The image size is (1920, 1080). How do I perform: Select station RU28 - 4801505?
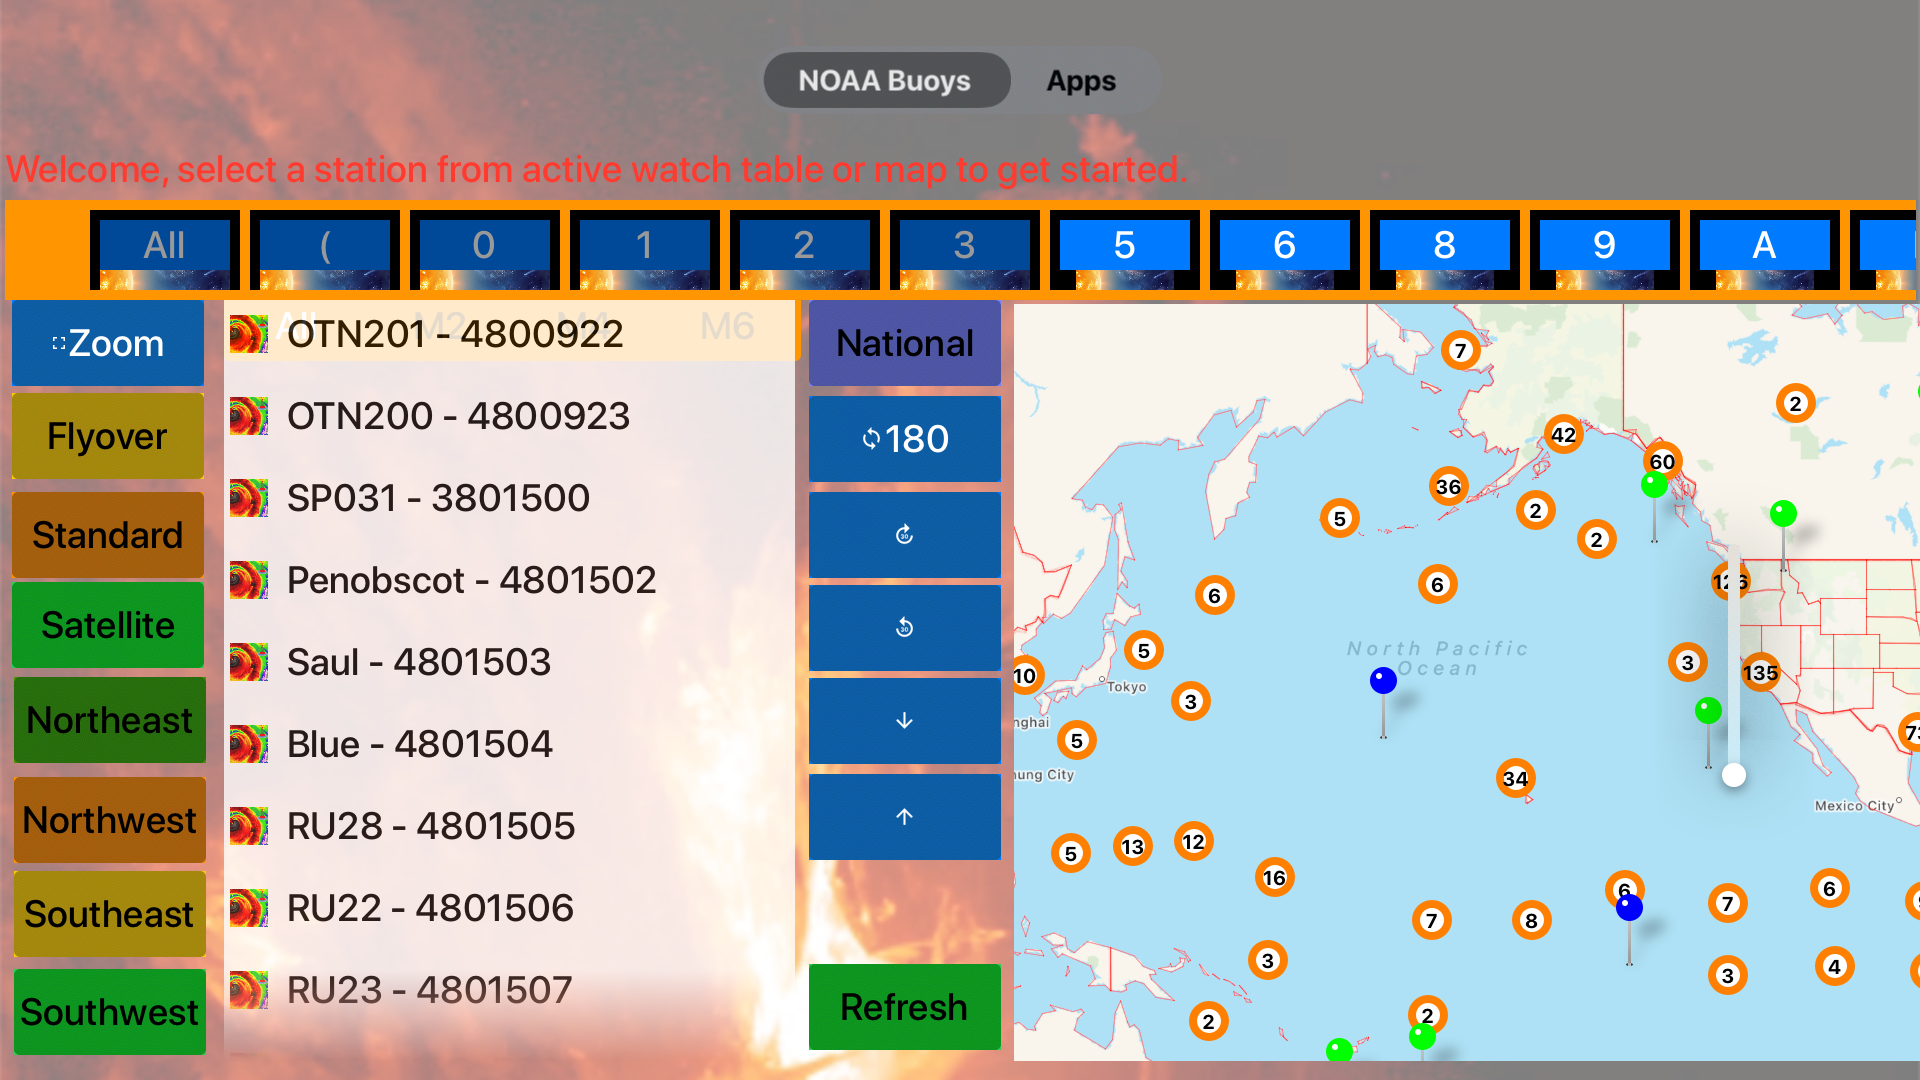(510, 826)
